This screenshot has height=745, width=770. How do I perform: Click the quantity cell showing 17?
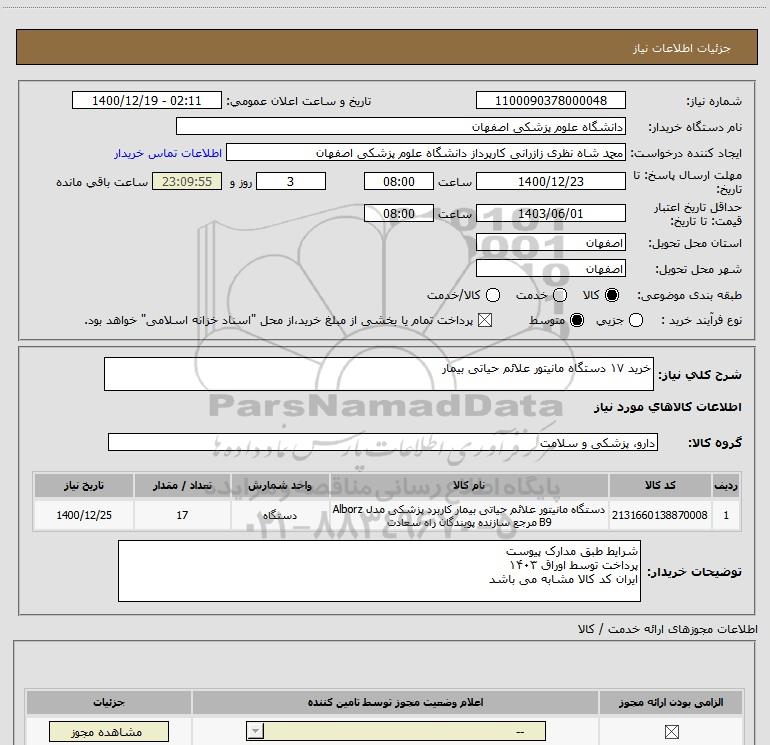coord(182,515)
